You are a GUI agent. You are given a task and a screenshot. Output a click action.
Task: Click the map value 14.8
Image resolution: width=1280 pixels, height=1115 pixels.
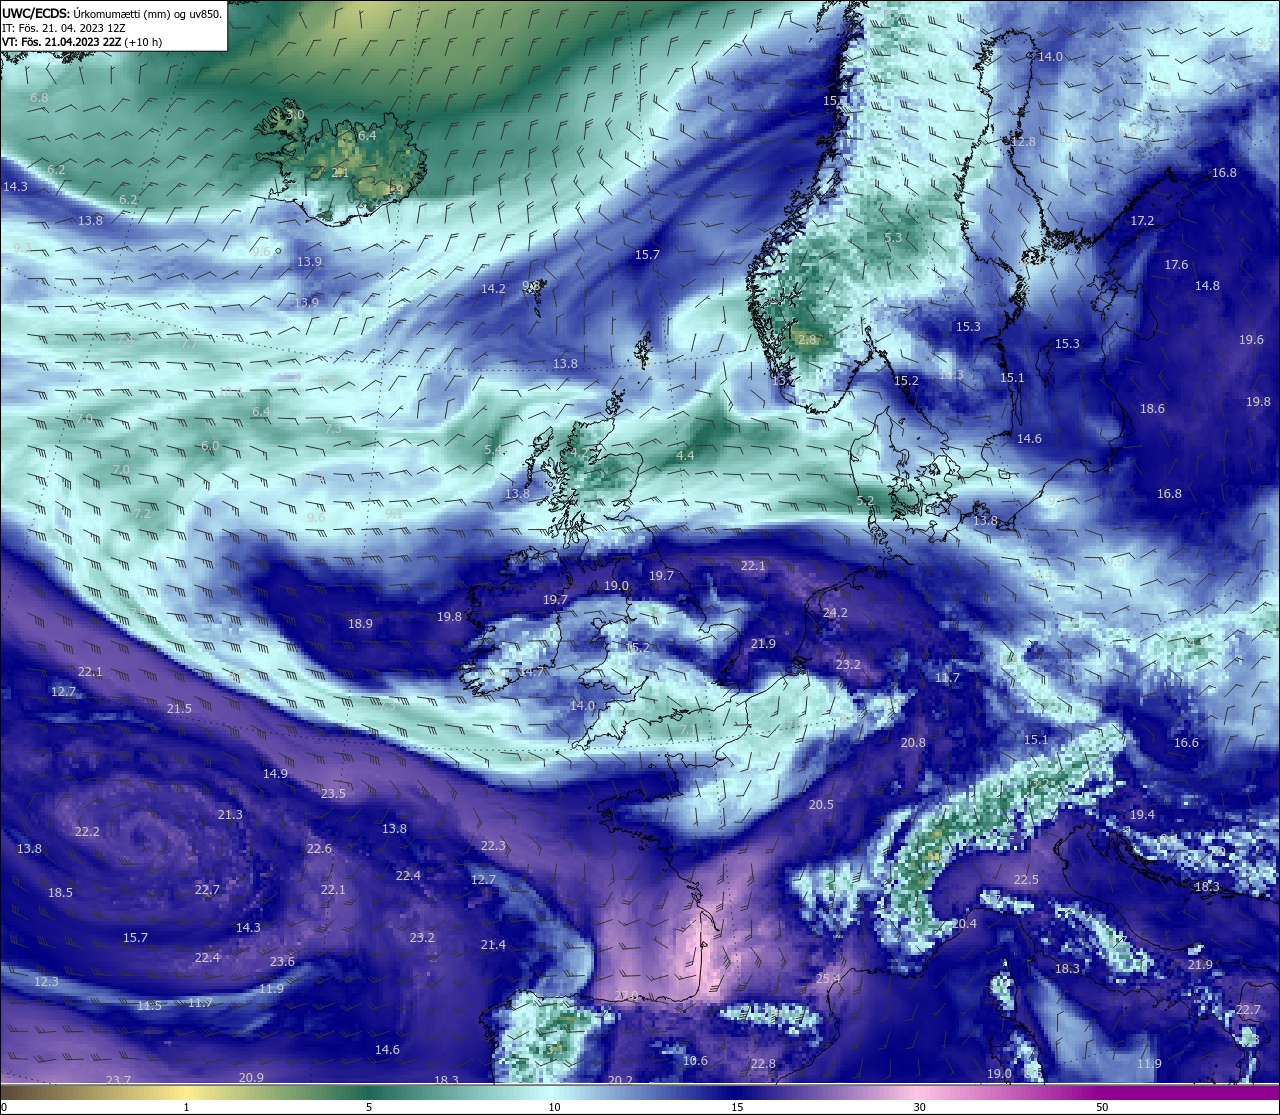[x=1208, y=286]
